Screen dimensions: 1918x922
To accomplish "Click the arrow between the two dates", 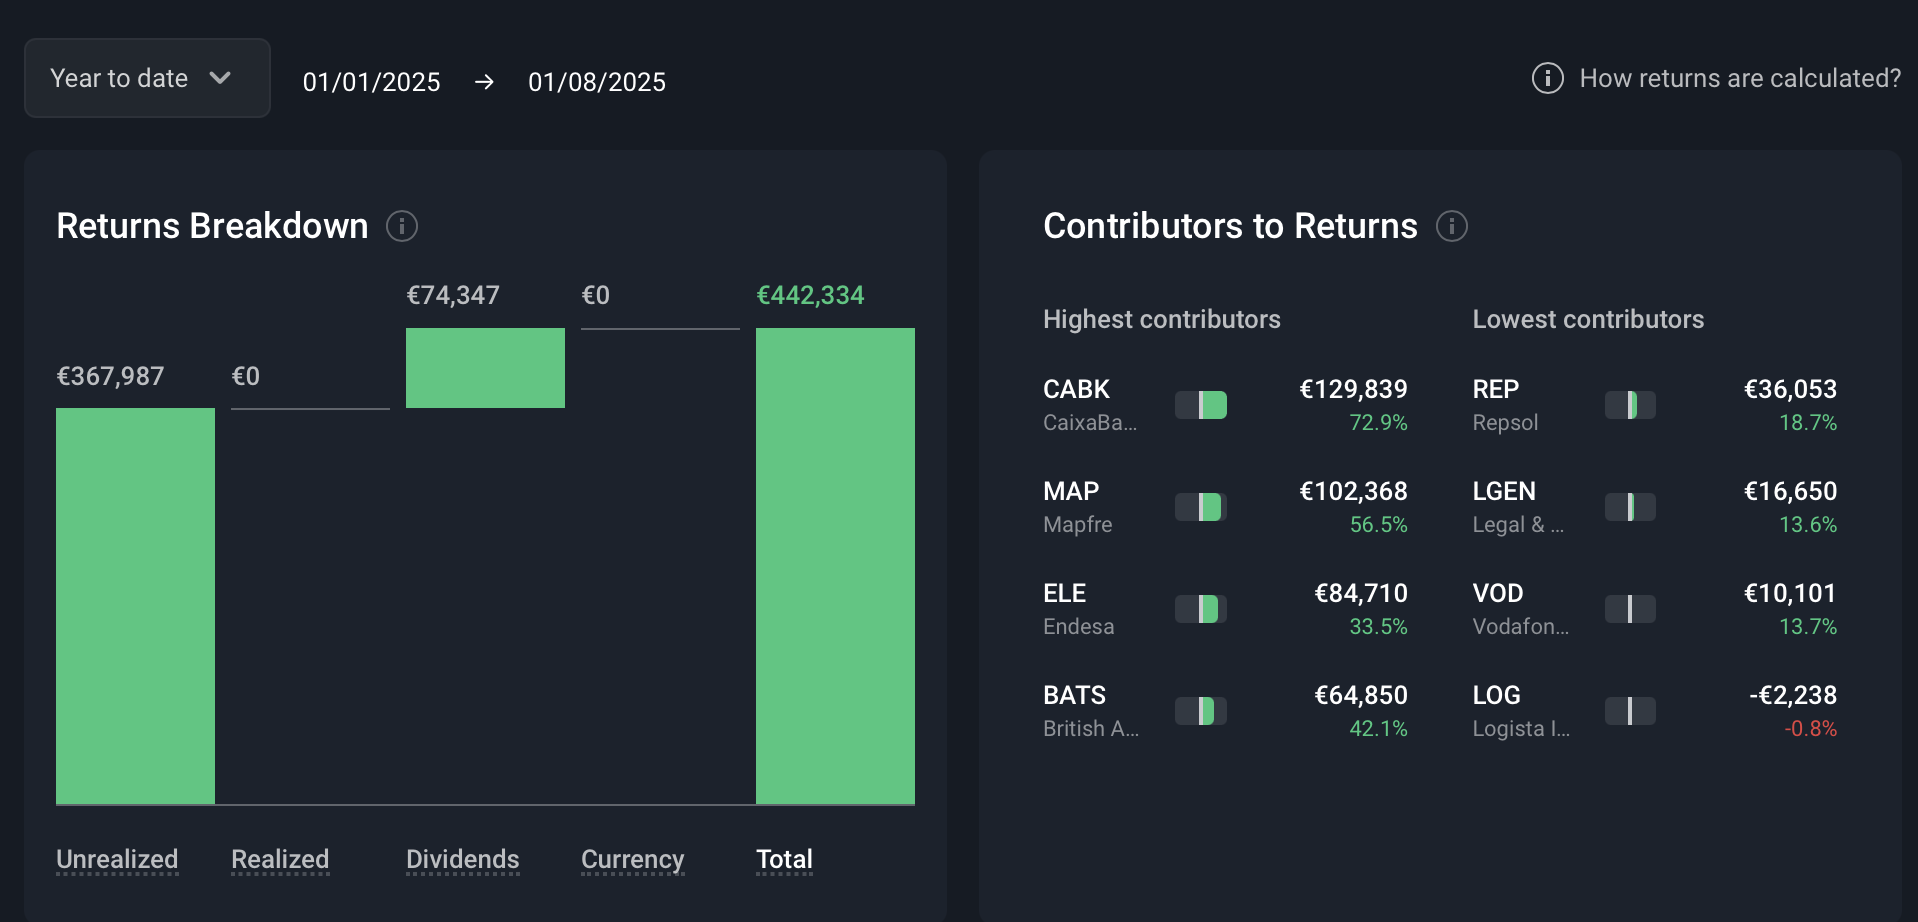I will point(484,82).
